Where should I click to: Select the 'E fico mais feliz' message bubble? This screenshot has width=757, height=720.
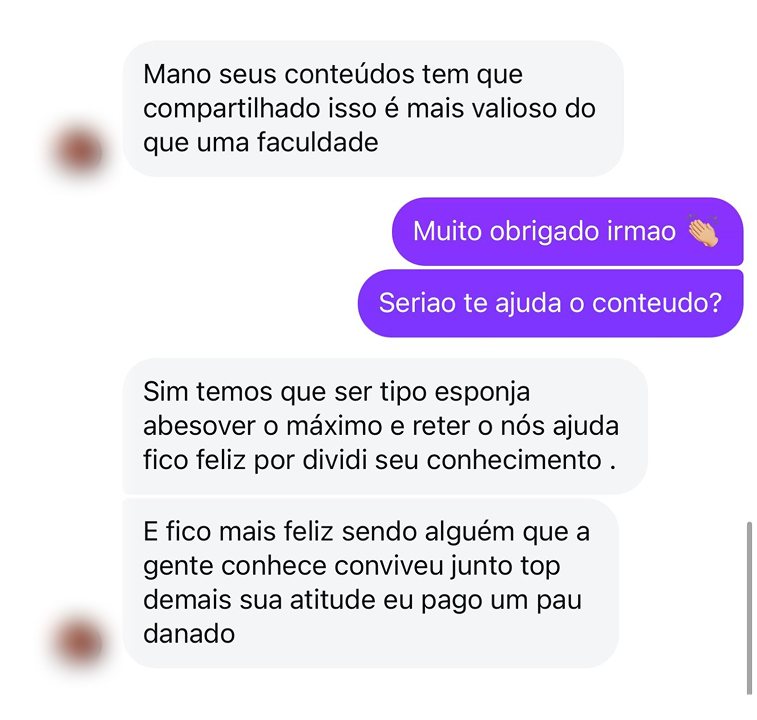[x=370, y=583]
